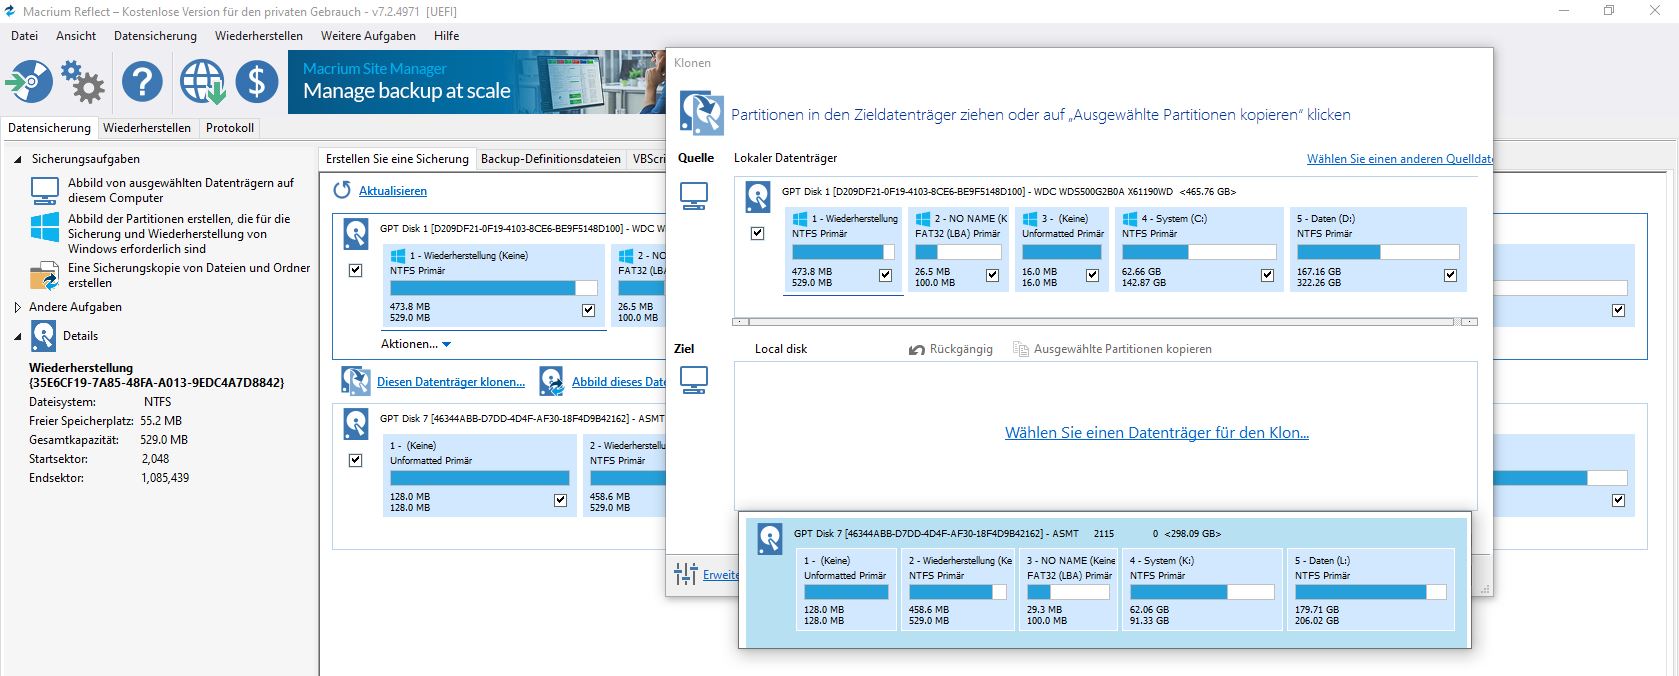Click GPT Disk 1 drive icon in Klonen dialog
Viewport: 1679px width, 676px height.
click(x=758, y=197)
